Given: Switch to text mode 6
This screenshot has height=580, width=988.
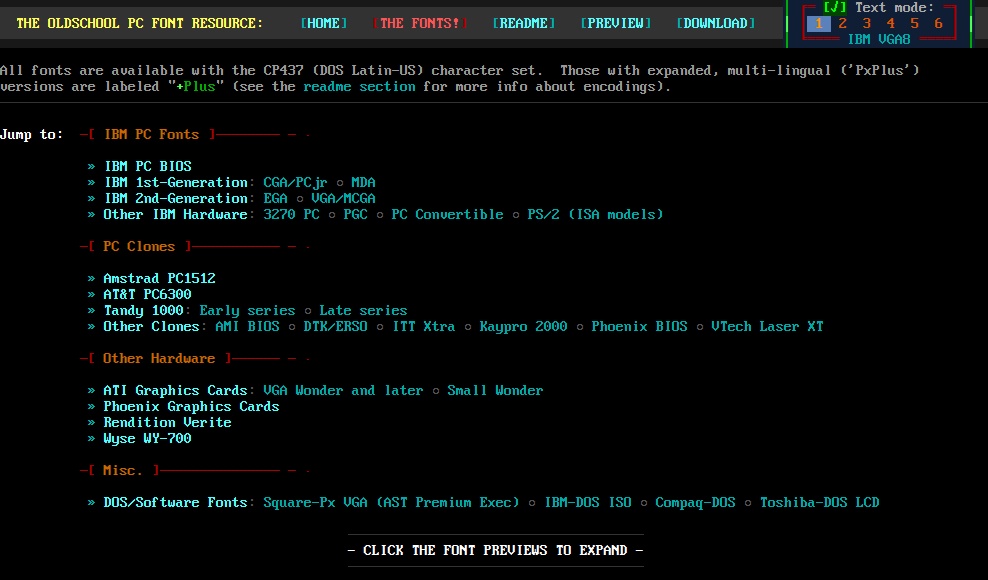Looking at the screenshot, I should 938,23.
